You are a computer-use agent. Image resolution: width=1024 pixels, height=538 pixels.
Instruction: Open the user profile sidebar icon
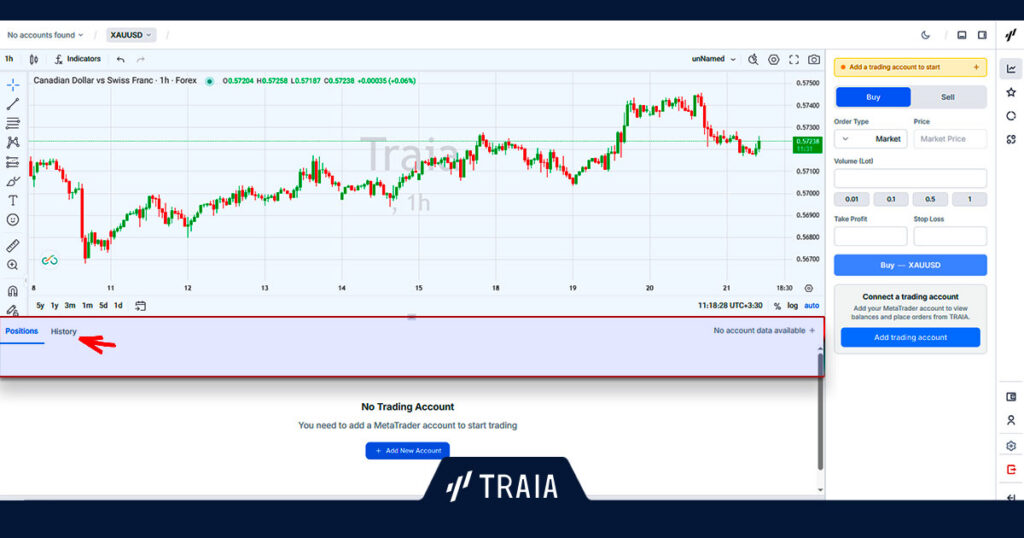[x=1011, y=420]
